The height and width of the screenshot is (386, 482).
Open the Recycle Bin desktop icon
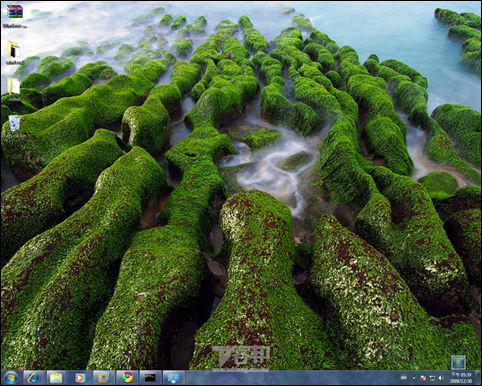[14, 126]
